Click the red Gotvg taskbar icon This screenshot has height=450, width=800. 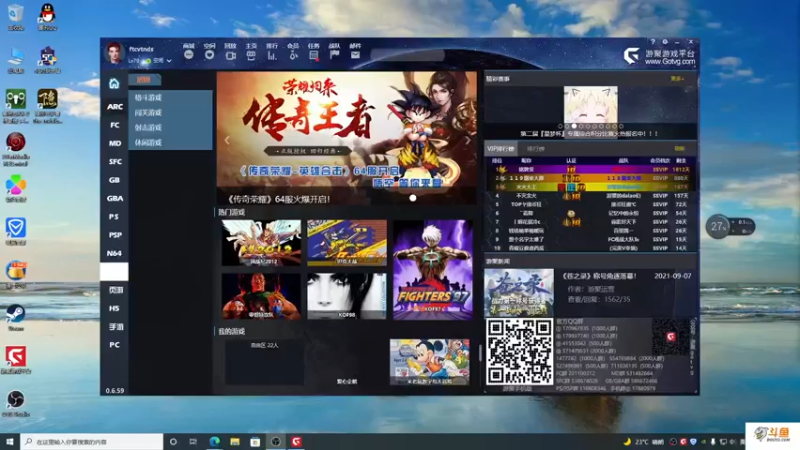296,442
